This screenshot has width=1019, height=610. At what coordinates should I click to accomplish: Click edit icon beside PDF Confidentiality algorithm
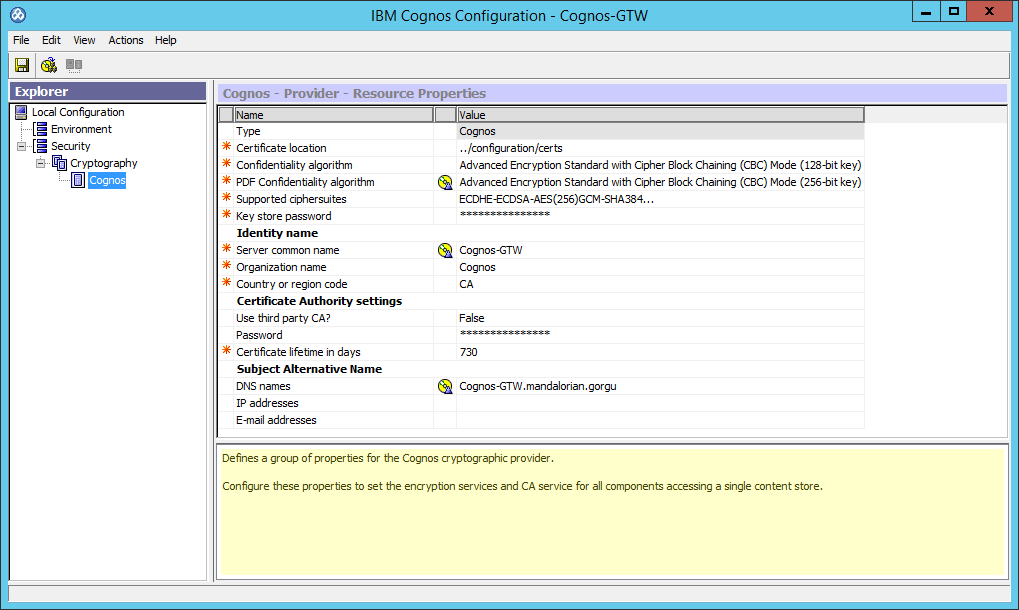(445, 183)
